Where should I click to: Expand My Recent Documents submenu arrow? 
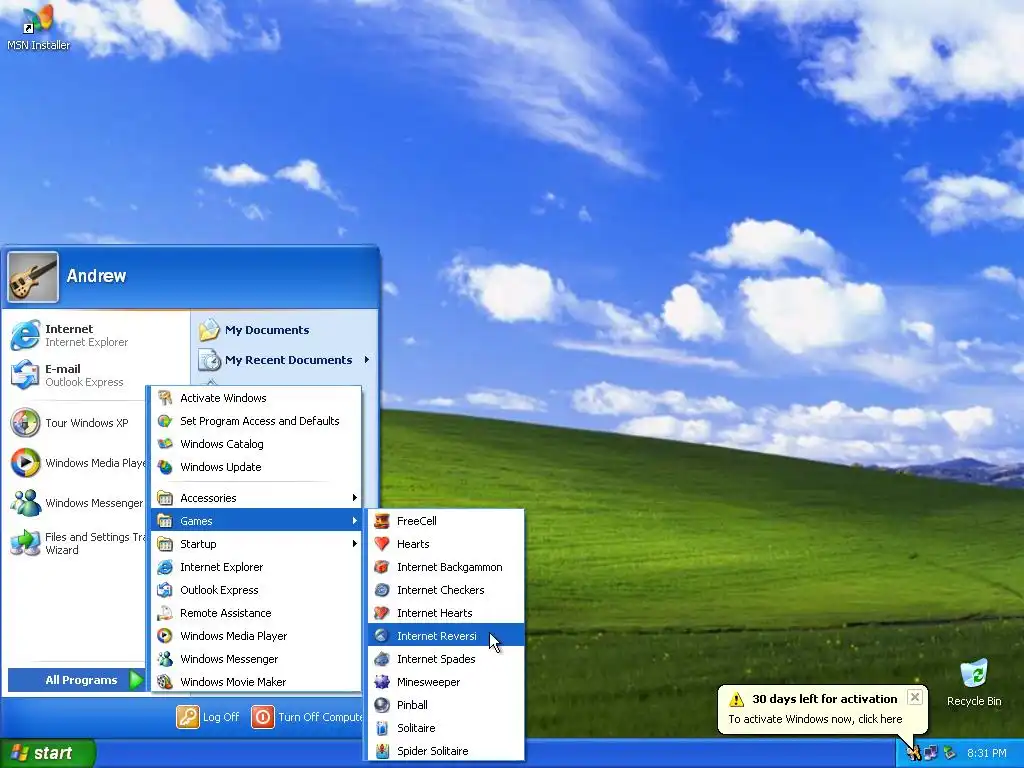point(367,360)
